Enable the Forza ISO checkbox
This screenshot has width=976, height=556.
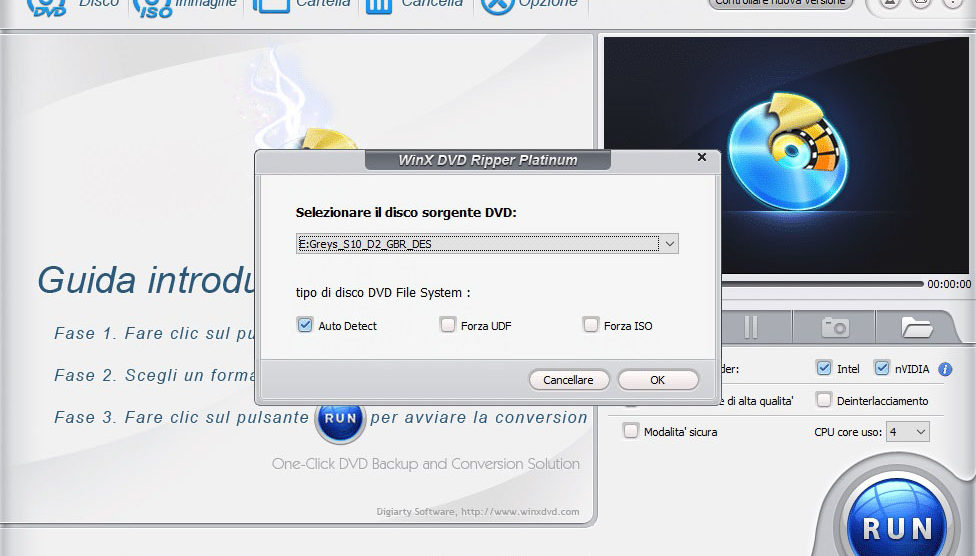coord(590,325)
